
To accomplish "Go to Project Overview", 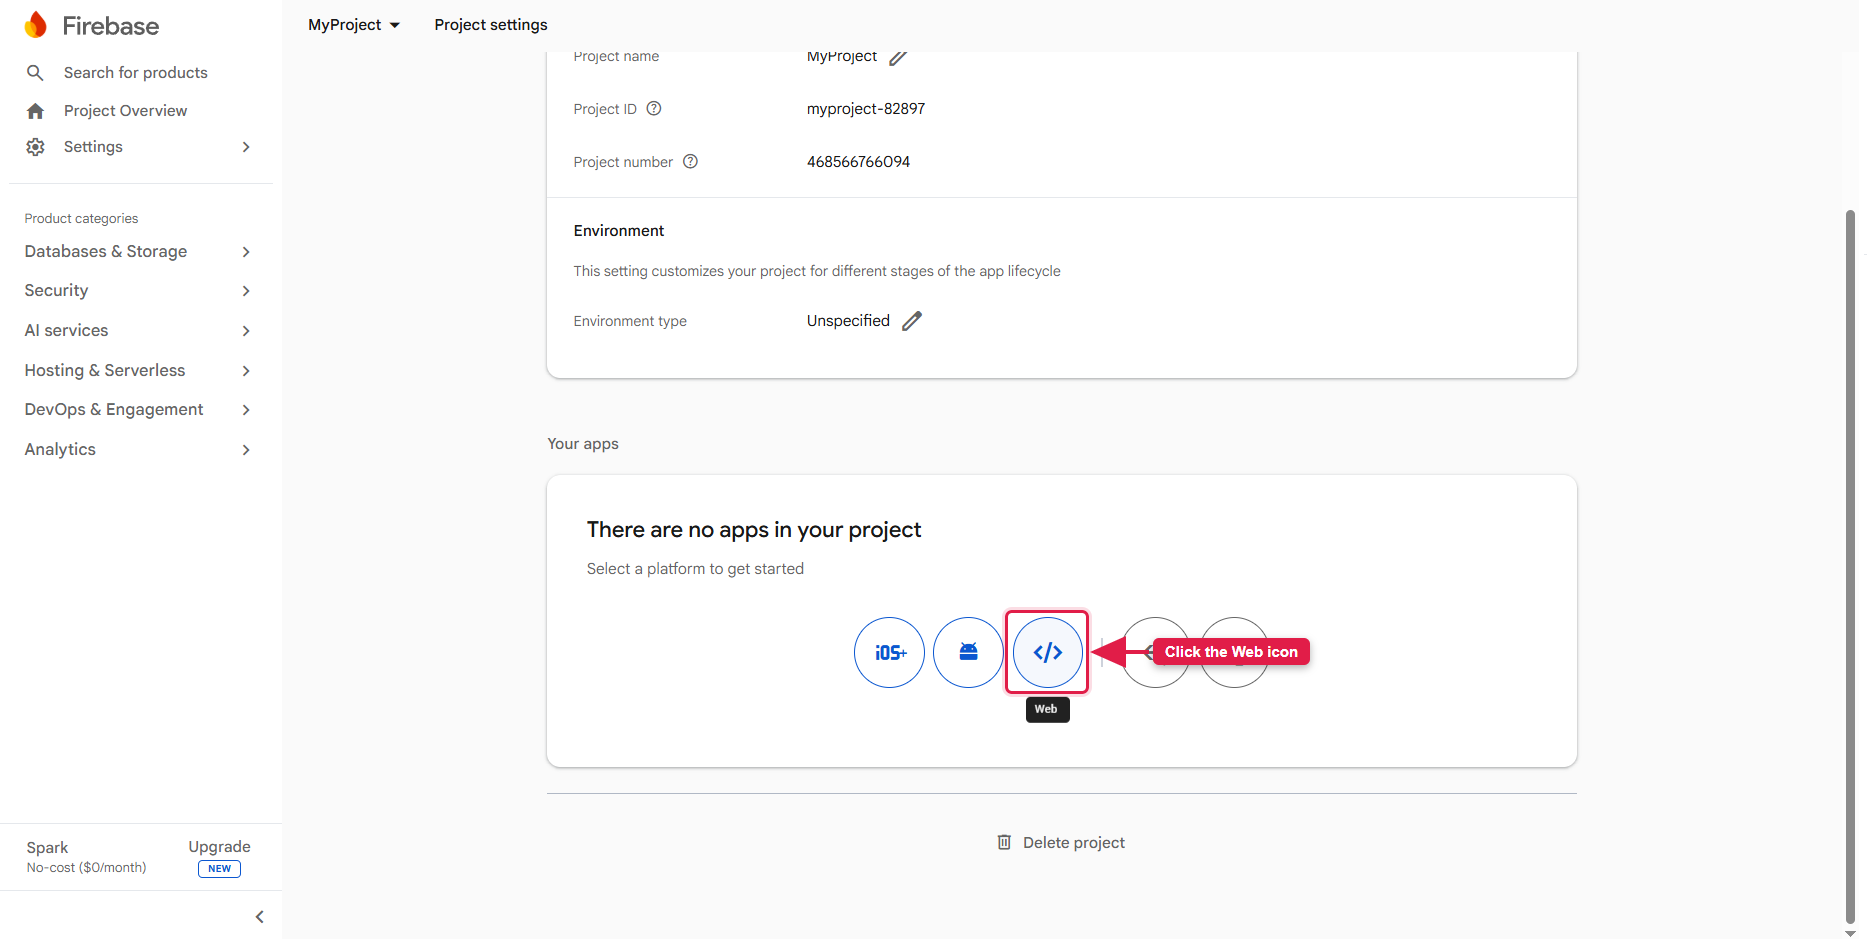I will point(125,111).
